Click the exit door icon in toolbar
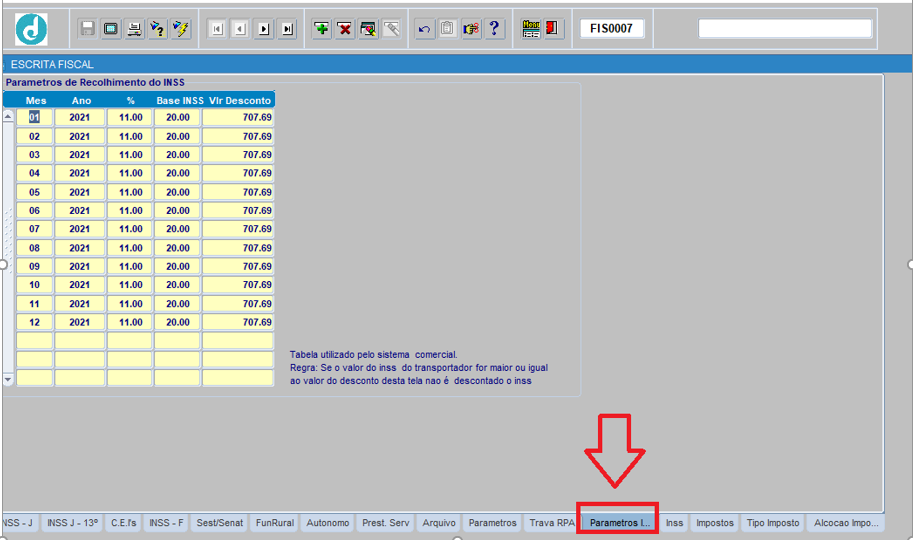The image size is (913, 540). pyautogui.click(x=553, y=29)
